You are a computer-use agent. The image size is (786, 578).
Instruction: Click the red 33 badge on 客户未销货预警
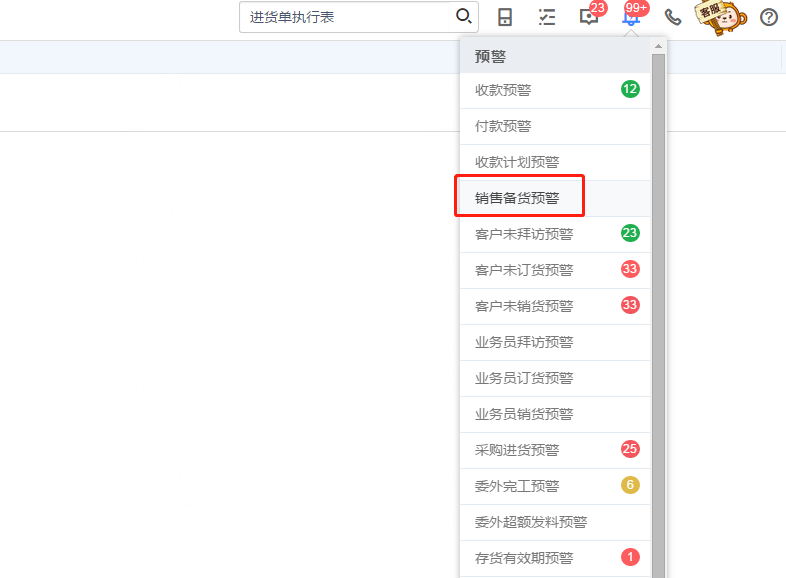click(630, 305)
